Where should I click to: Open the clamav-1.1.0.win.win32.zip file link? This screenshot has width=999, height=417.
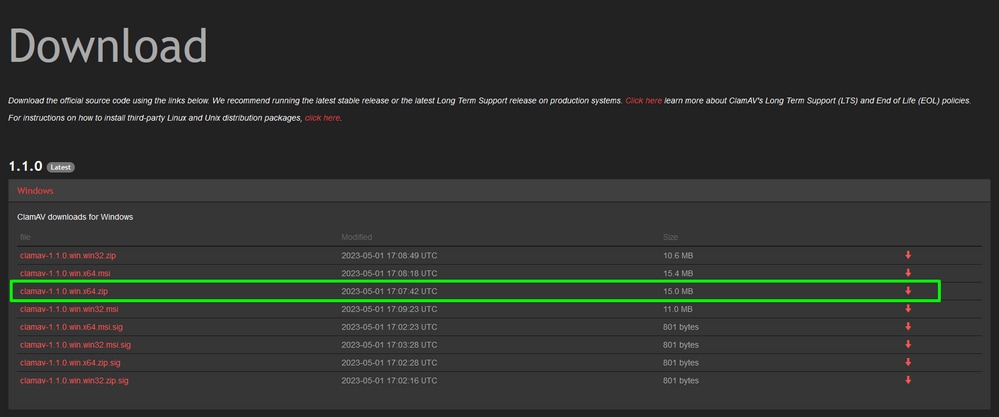point(68,255)
